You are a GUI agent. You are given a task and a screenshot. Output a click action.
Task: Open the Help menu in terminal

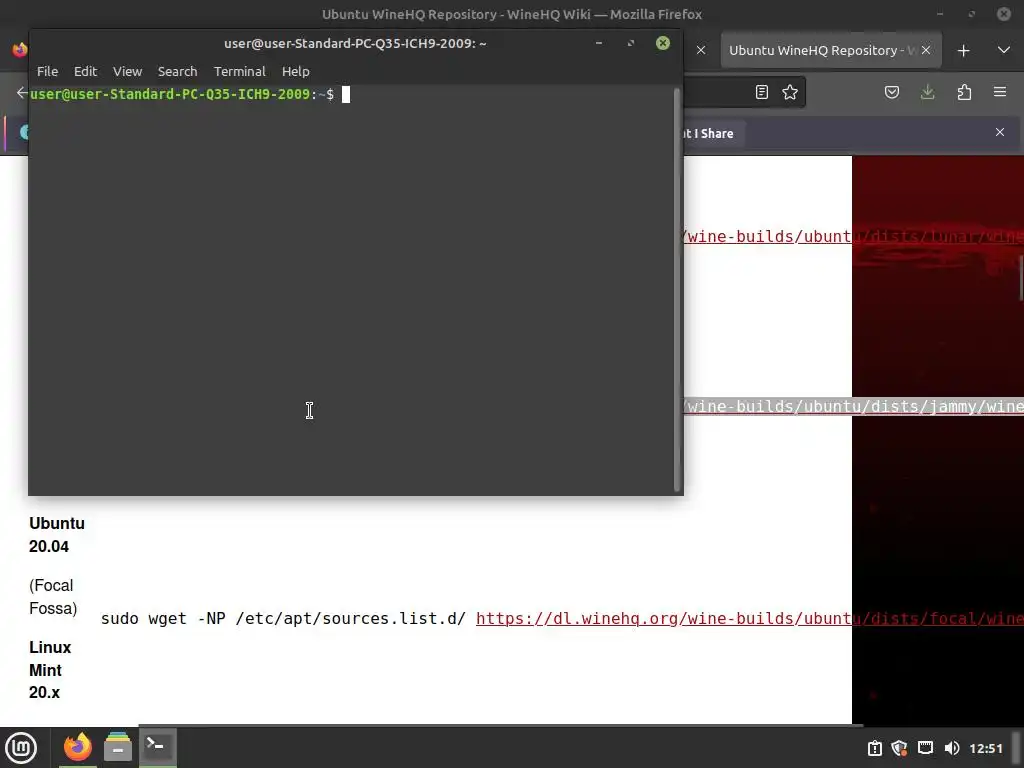(x=295, y=71)
